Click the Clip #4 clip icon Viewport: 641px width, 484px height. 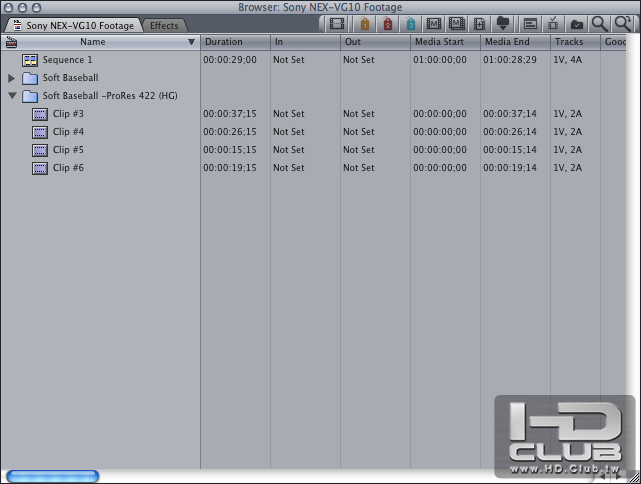pyautogui.click(x=40, y=132)
